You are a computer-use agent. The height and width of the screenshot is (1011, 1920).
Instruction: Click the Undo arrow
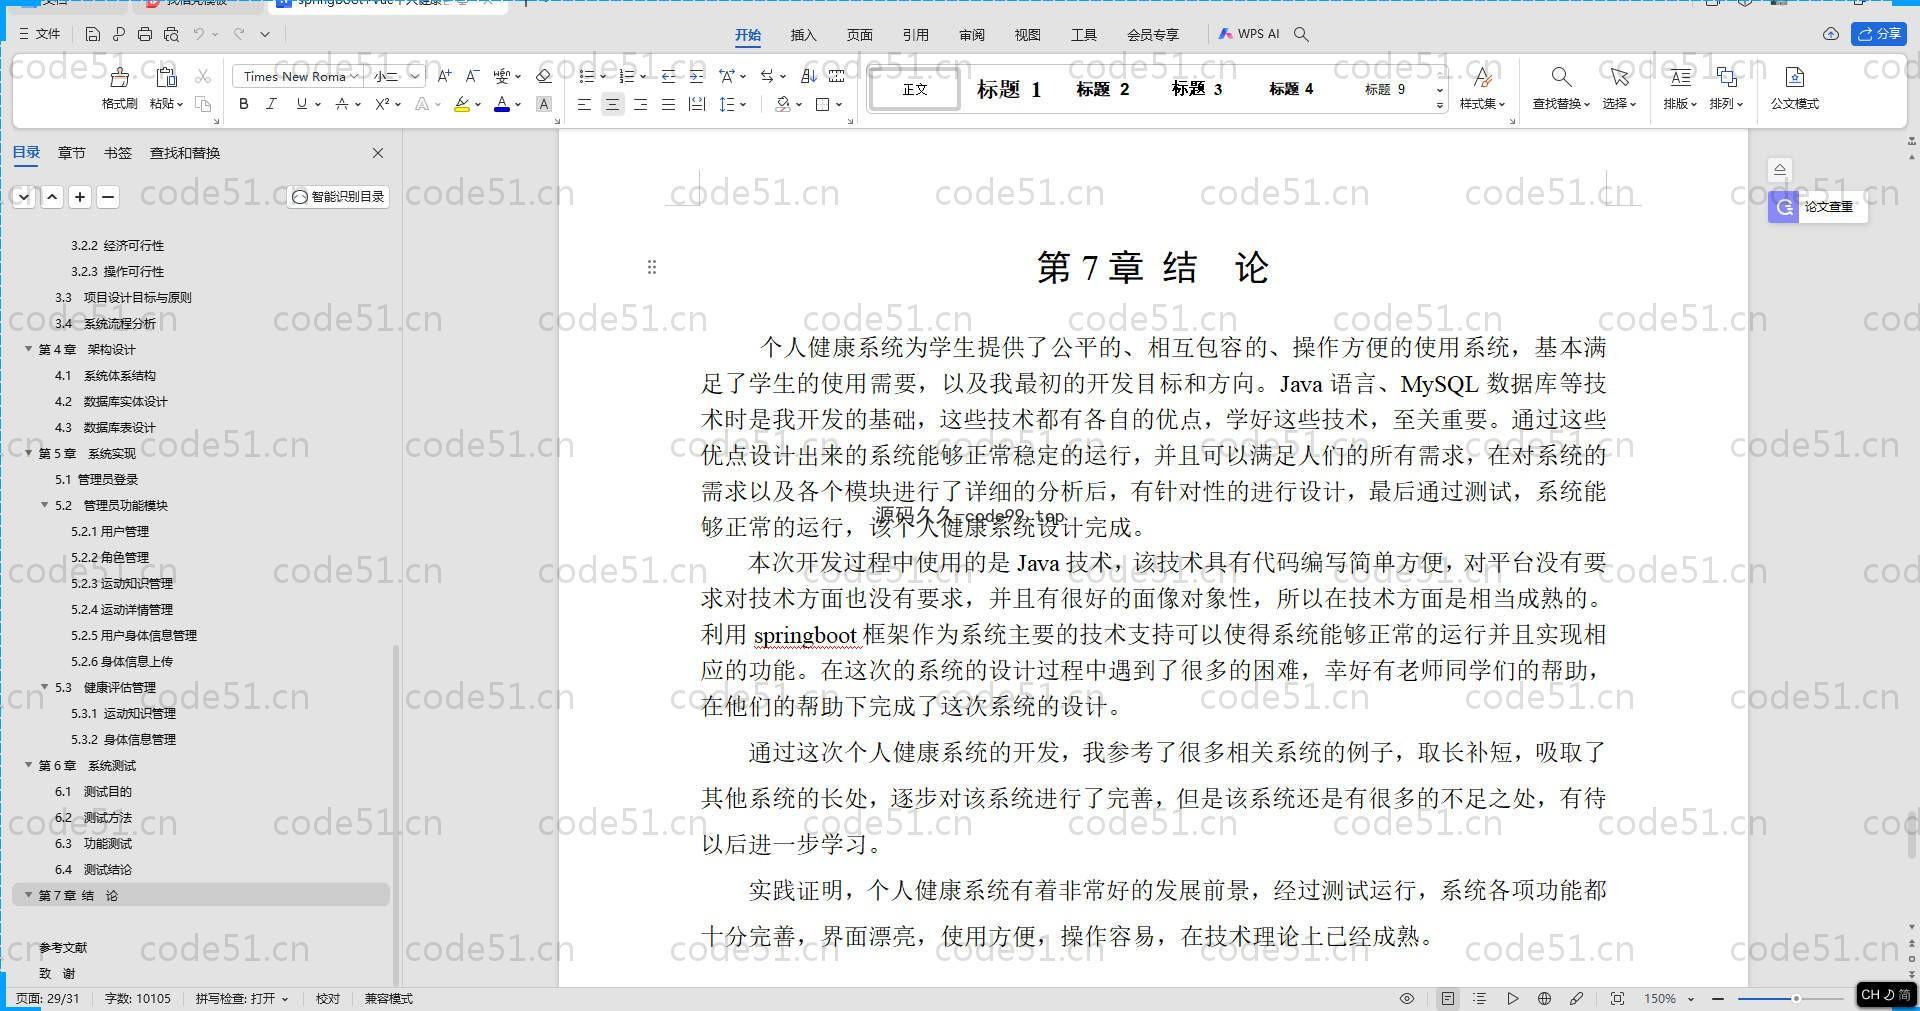(199, 34)
